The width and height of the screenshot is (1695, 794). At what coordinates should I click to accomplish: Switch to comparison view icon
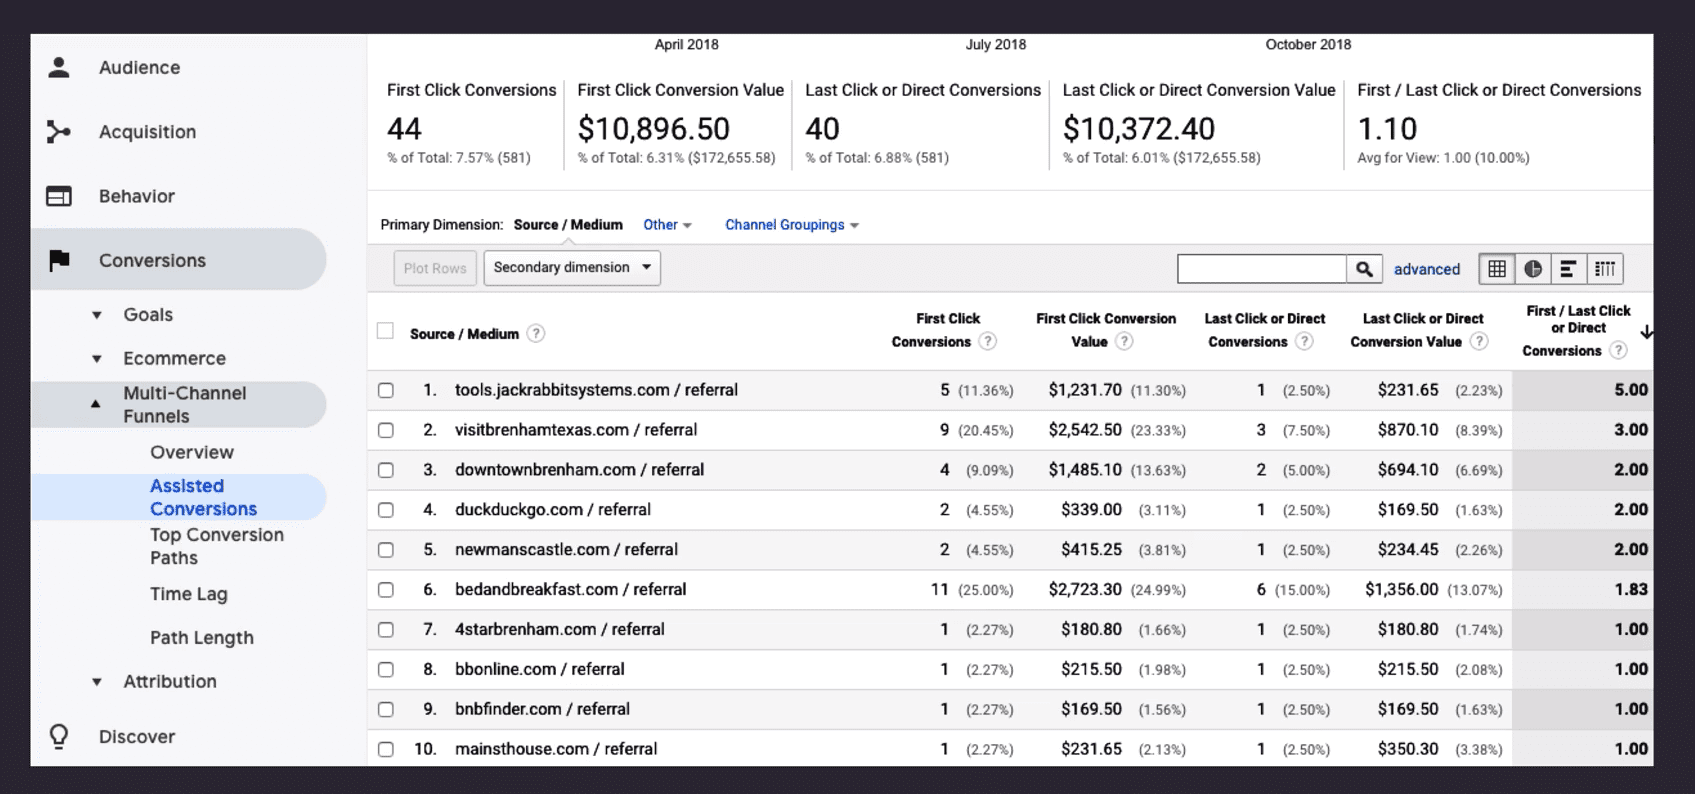point(1605,269)
